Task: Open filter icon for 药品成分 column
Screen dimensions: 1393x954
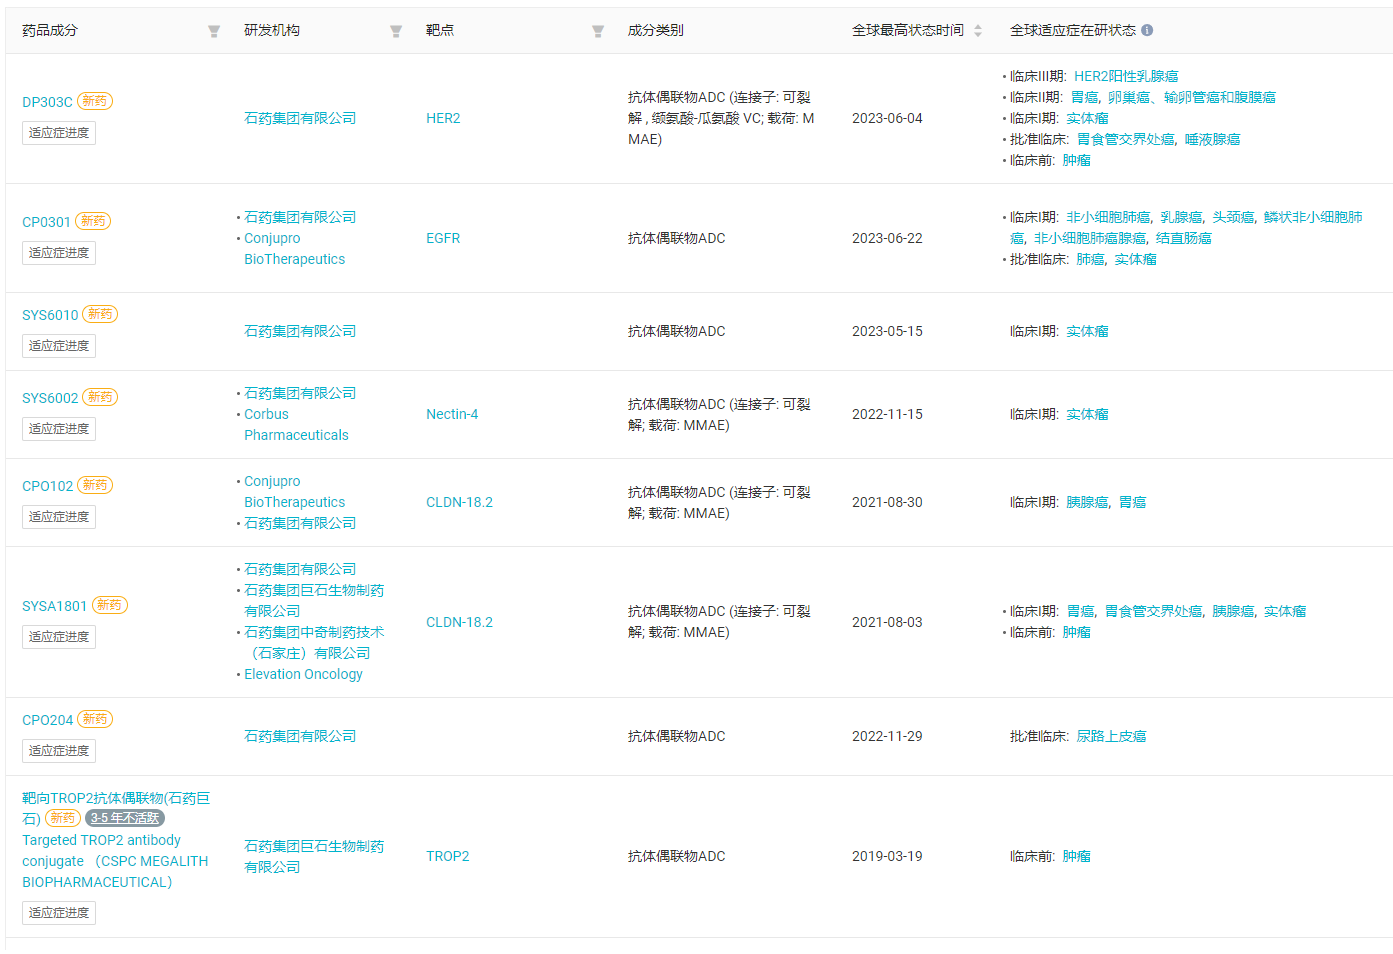Action: coord(213,31)
